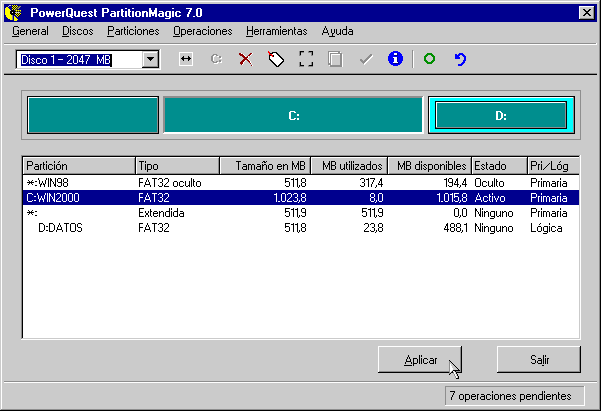The width and height of the screenshot is (601, 411).
Task: Click the Partición column header
Action: (x=79, y=166)
